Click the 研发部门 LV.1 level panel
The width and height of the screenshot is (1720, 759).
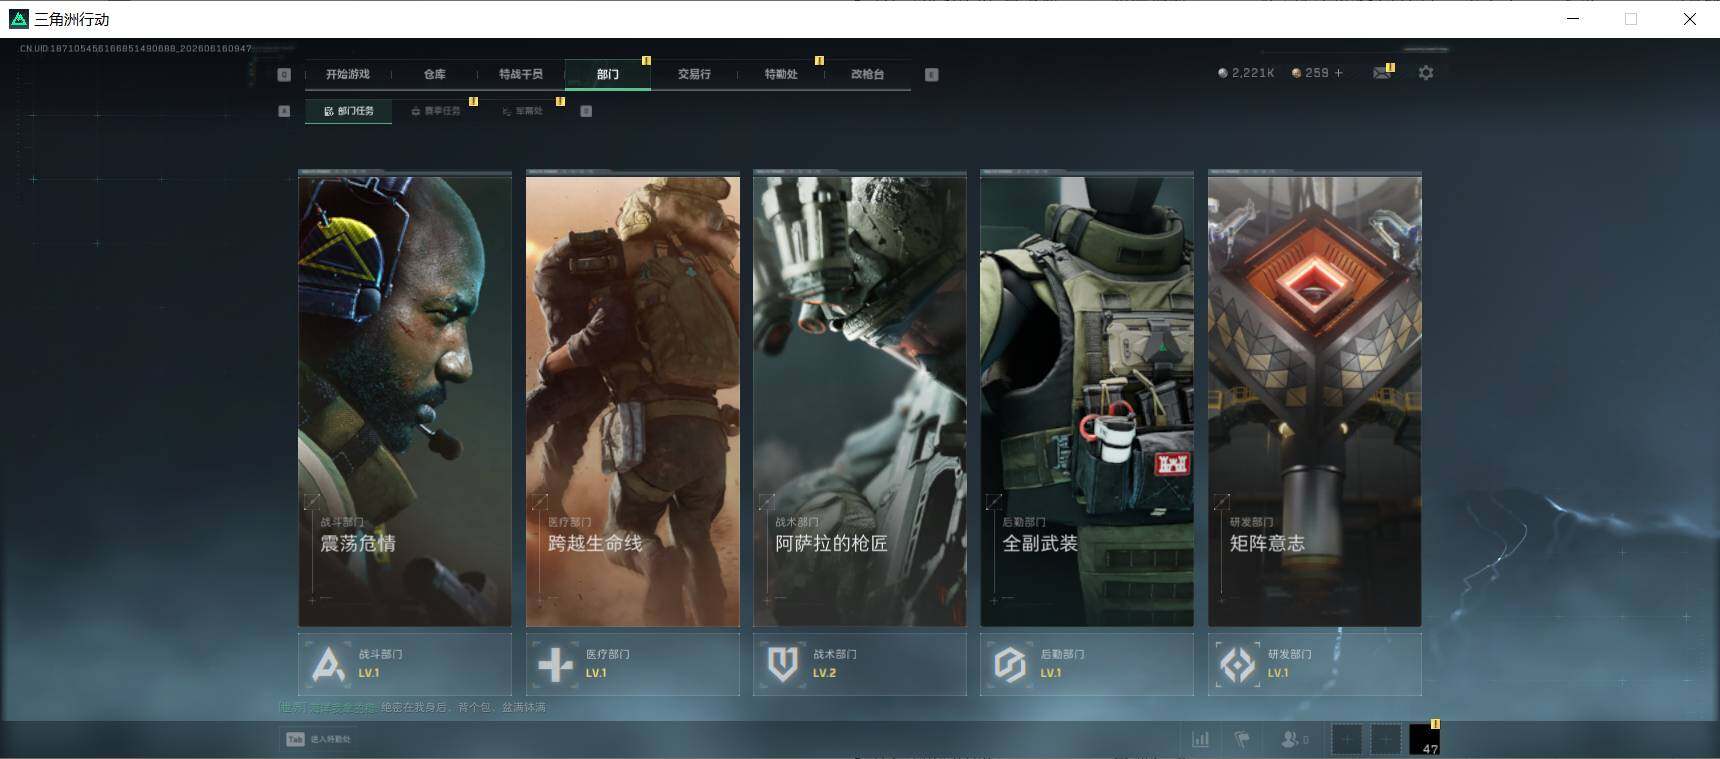[x=1315, y=664]
